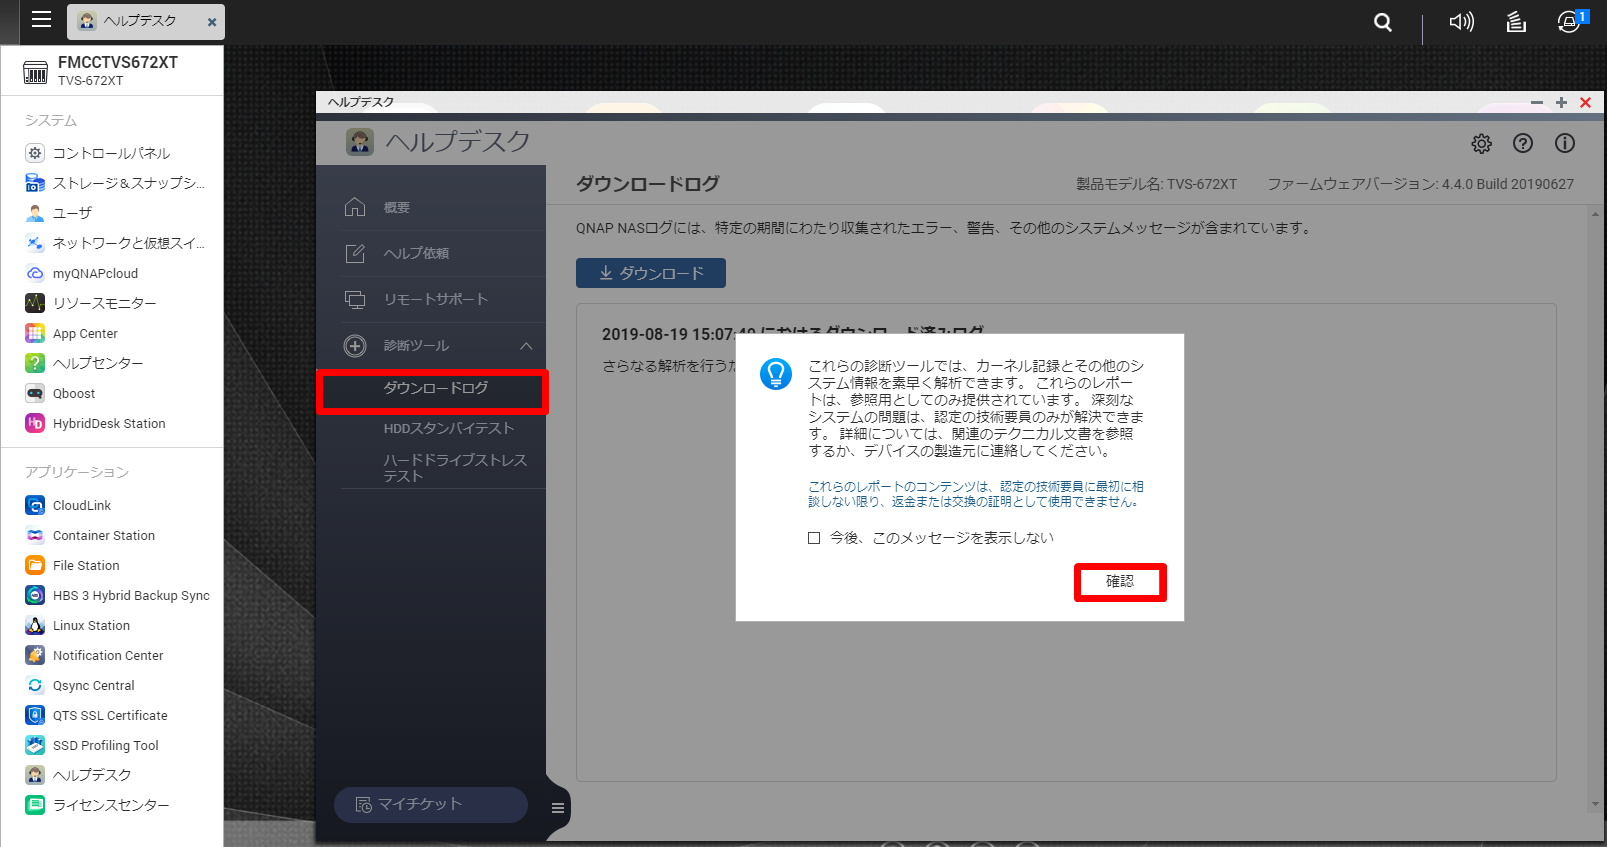This screenshot has width=1607, height=847.
Task: Click the lightbulb info icon in dialog
Action: point(776,374)
